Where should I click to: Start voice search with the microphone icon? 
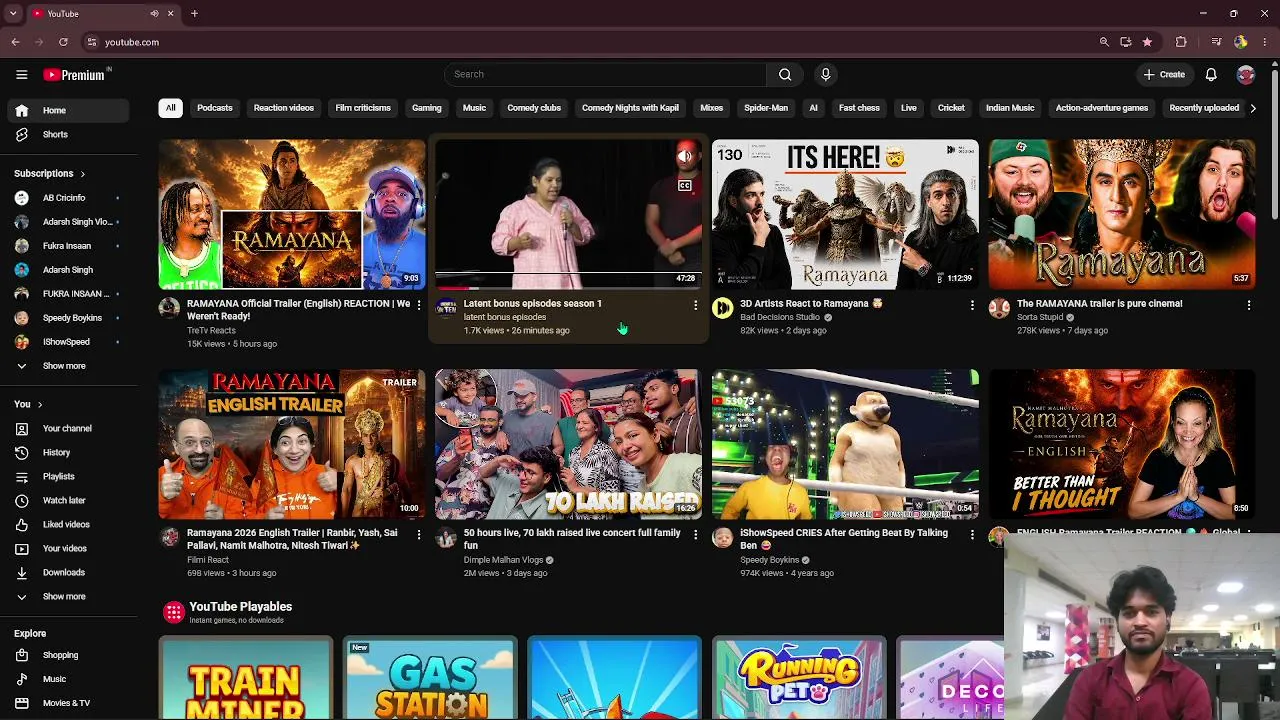825,74
